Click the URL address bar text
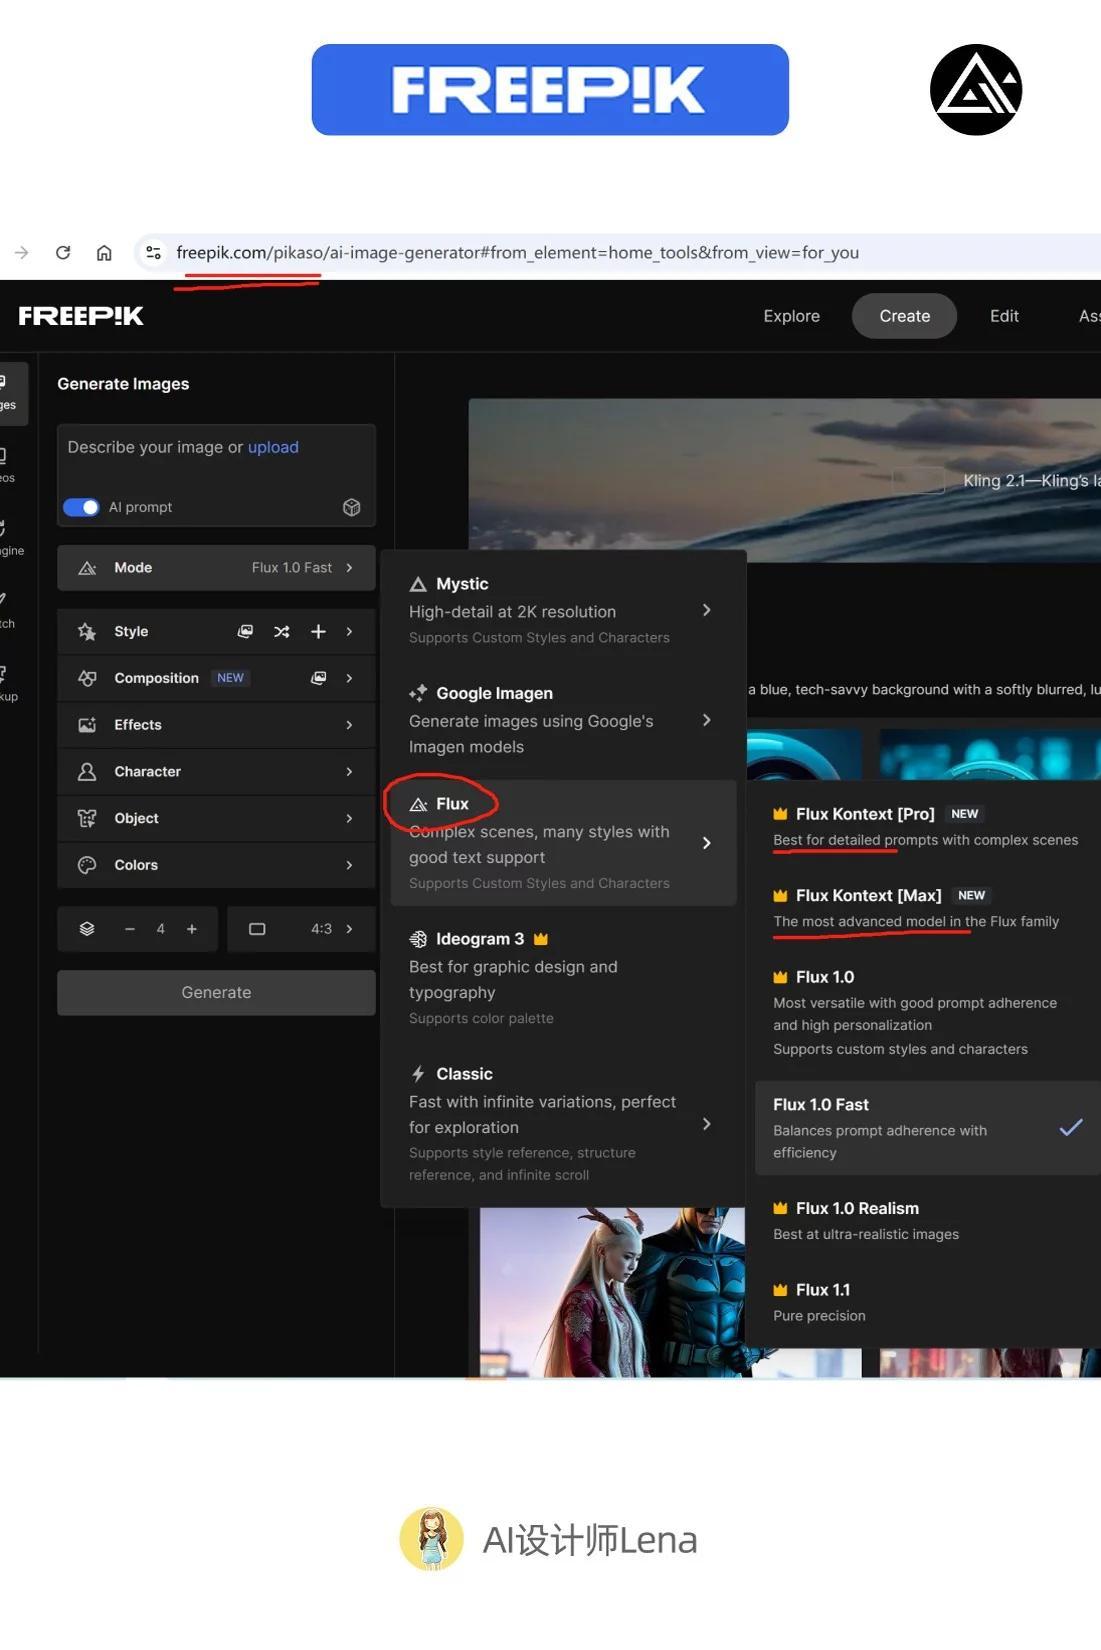 [517, 253]
